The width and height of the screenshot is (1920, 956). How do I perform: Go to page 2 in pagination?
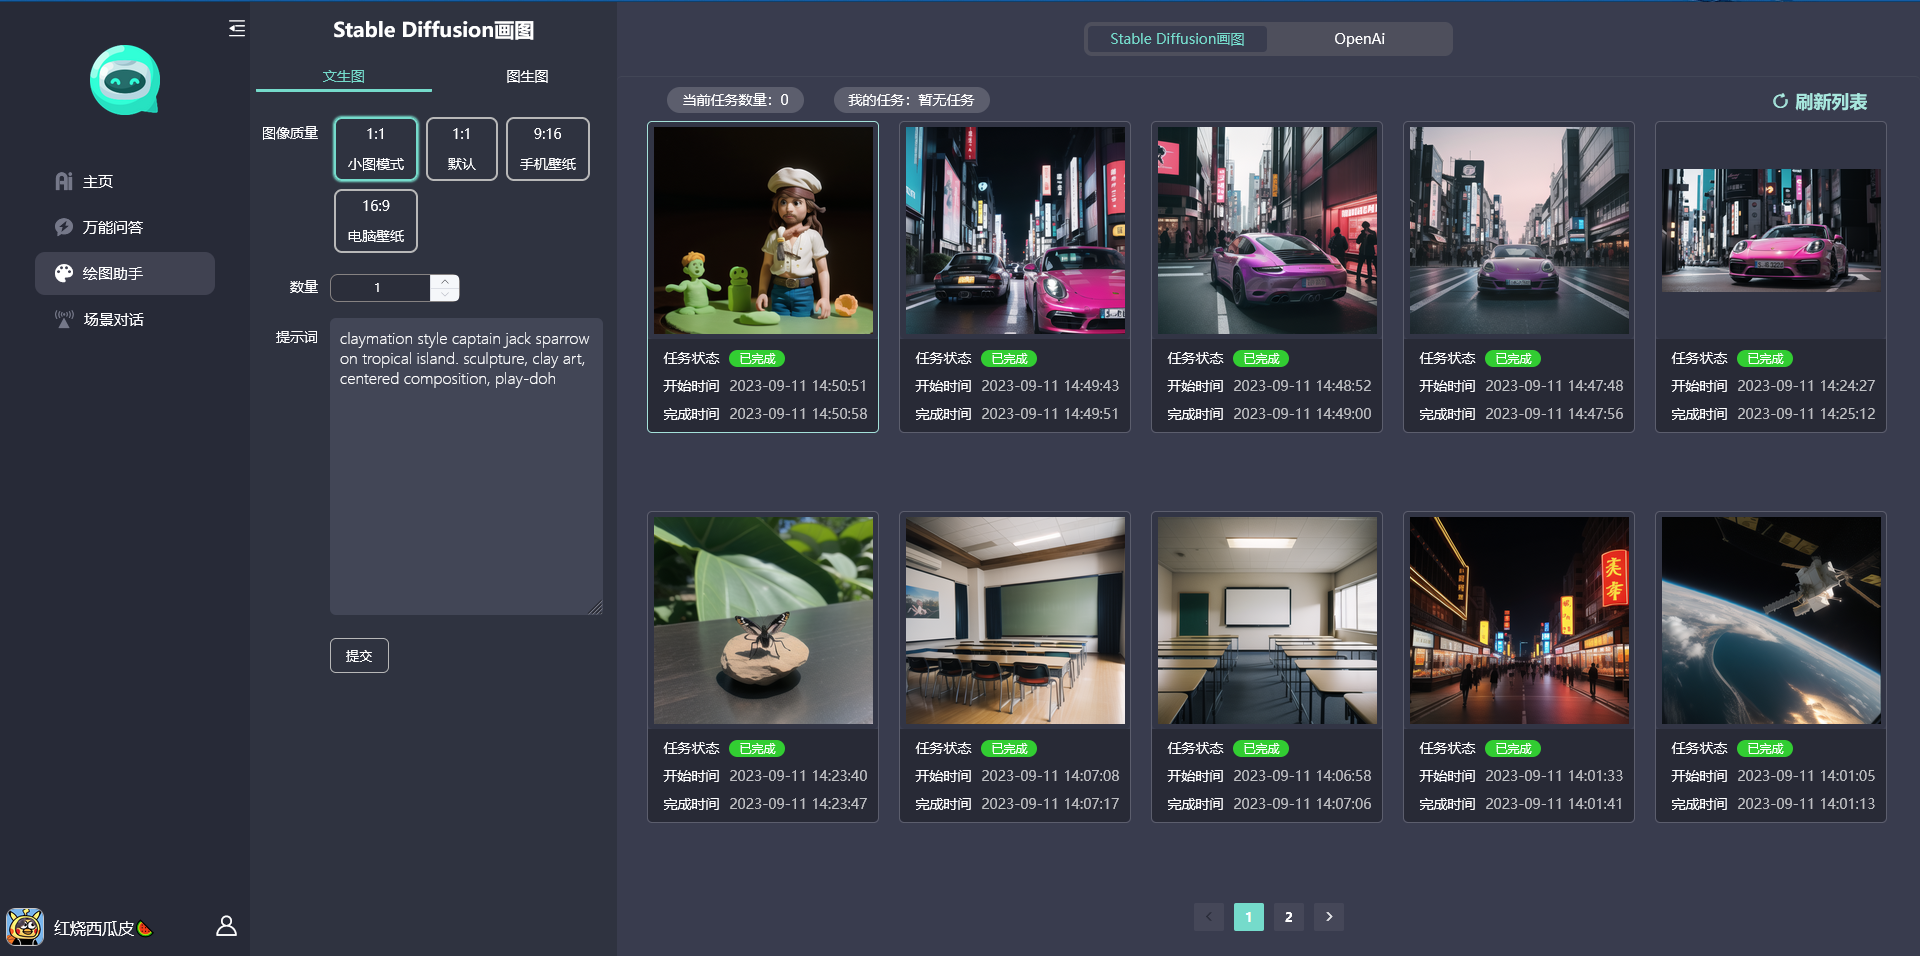pyautogui.click(x=1289, y=917)
